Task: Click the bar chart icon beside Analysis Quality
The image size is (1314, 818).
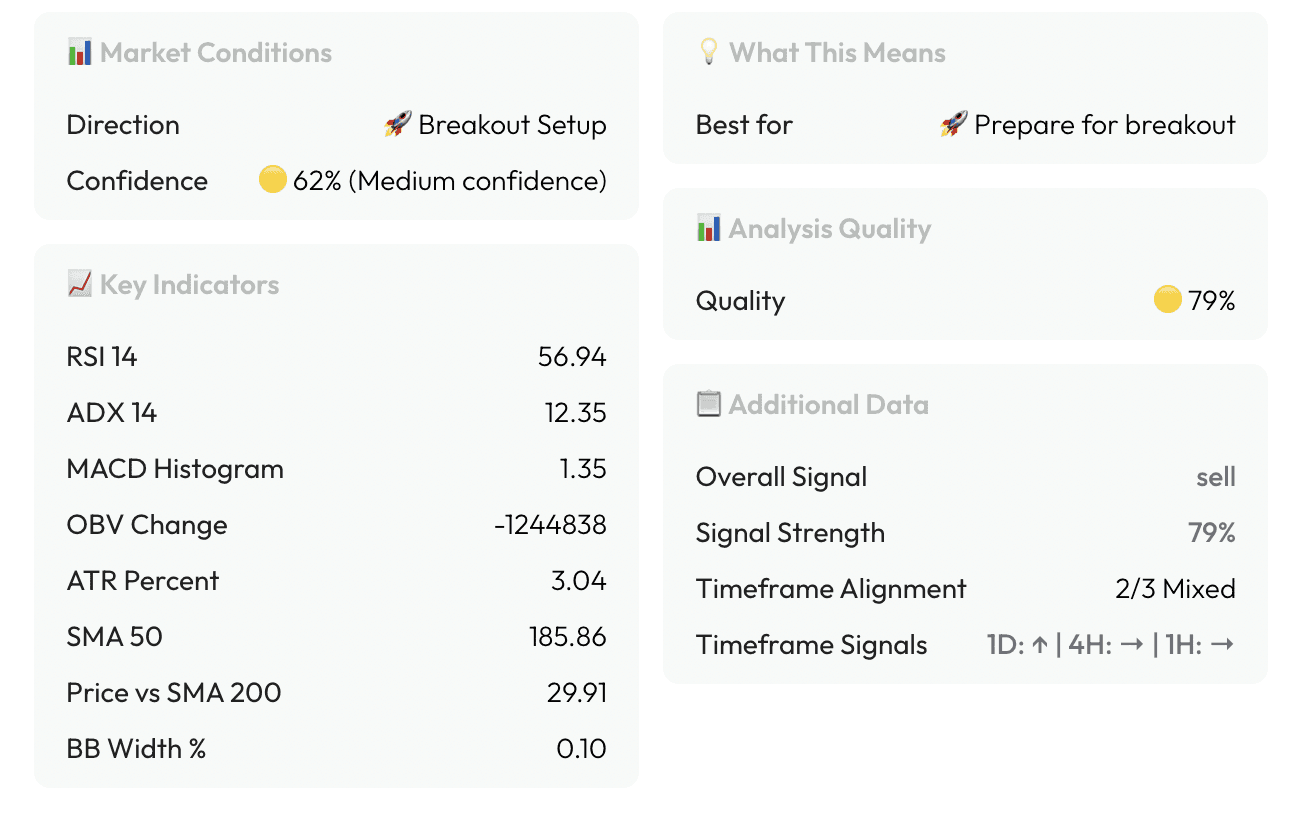Action: point(708,228)
